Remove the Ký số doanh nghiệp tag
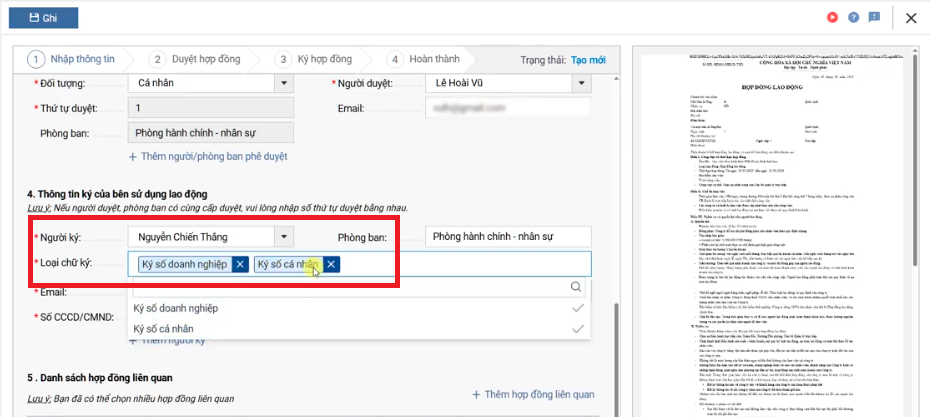The width and height of the screenshot is (930, 417). click(240, 265)
